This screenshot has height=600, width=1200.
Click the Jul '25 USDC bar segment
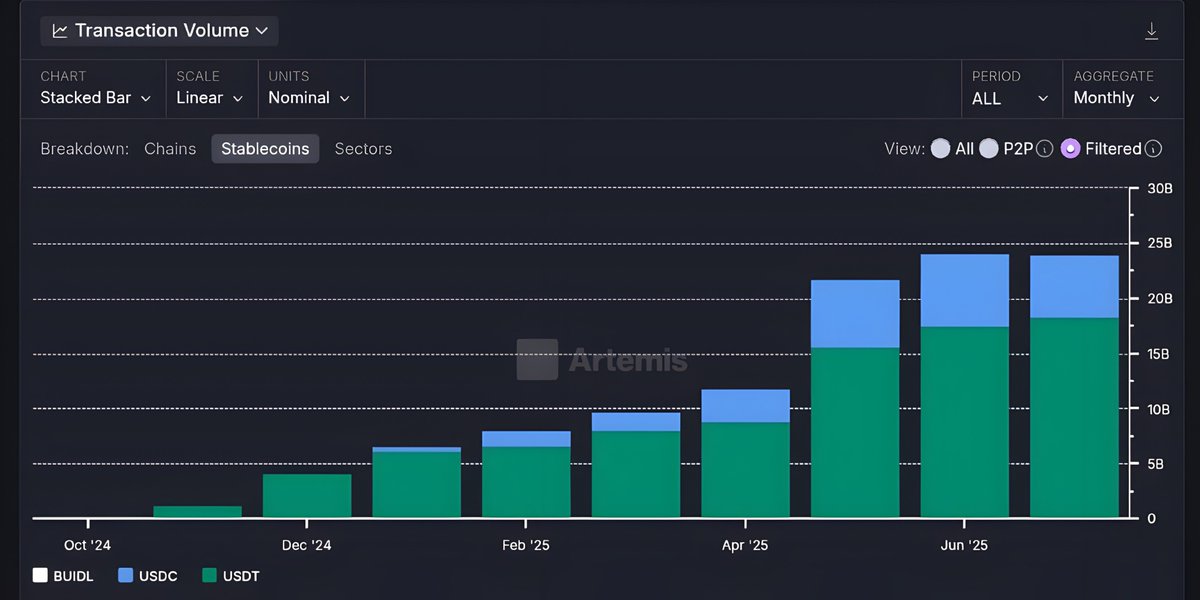pos(1074,287)
